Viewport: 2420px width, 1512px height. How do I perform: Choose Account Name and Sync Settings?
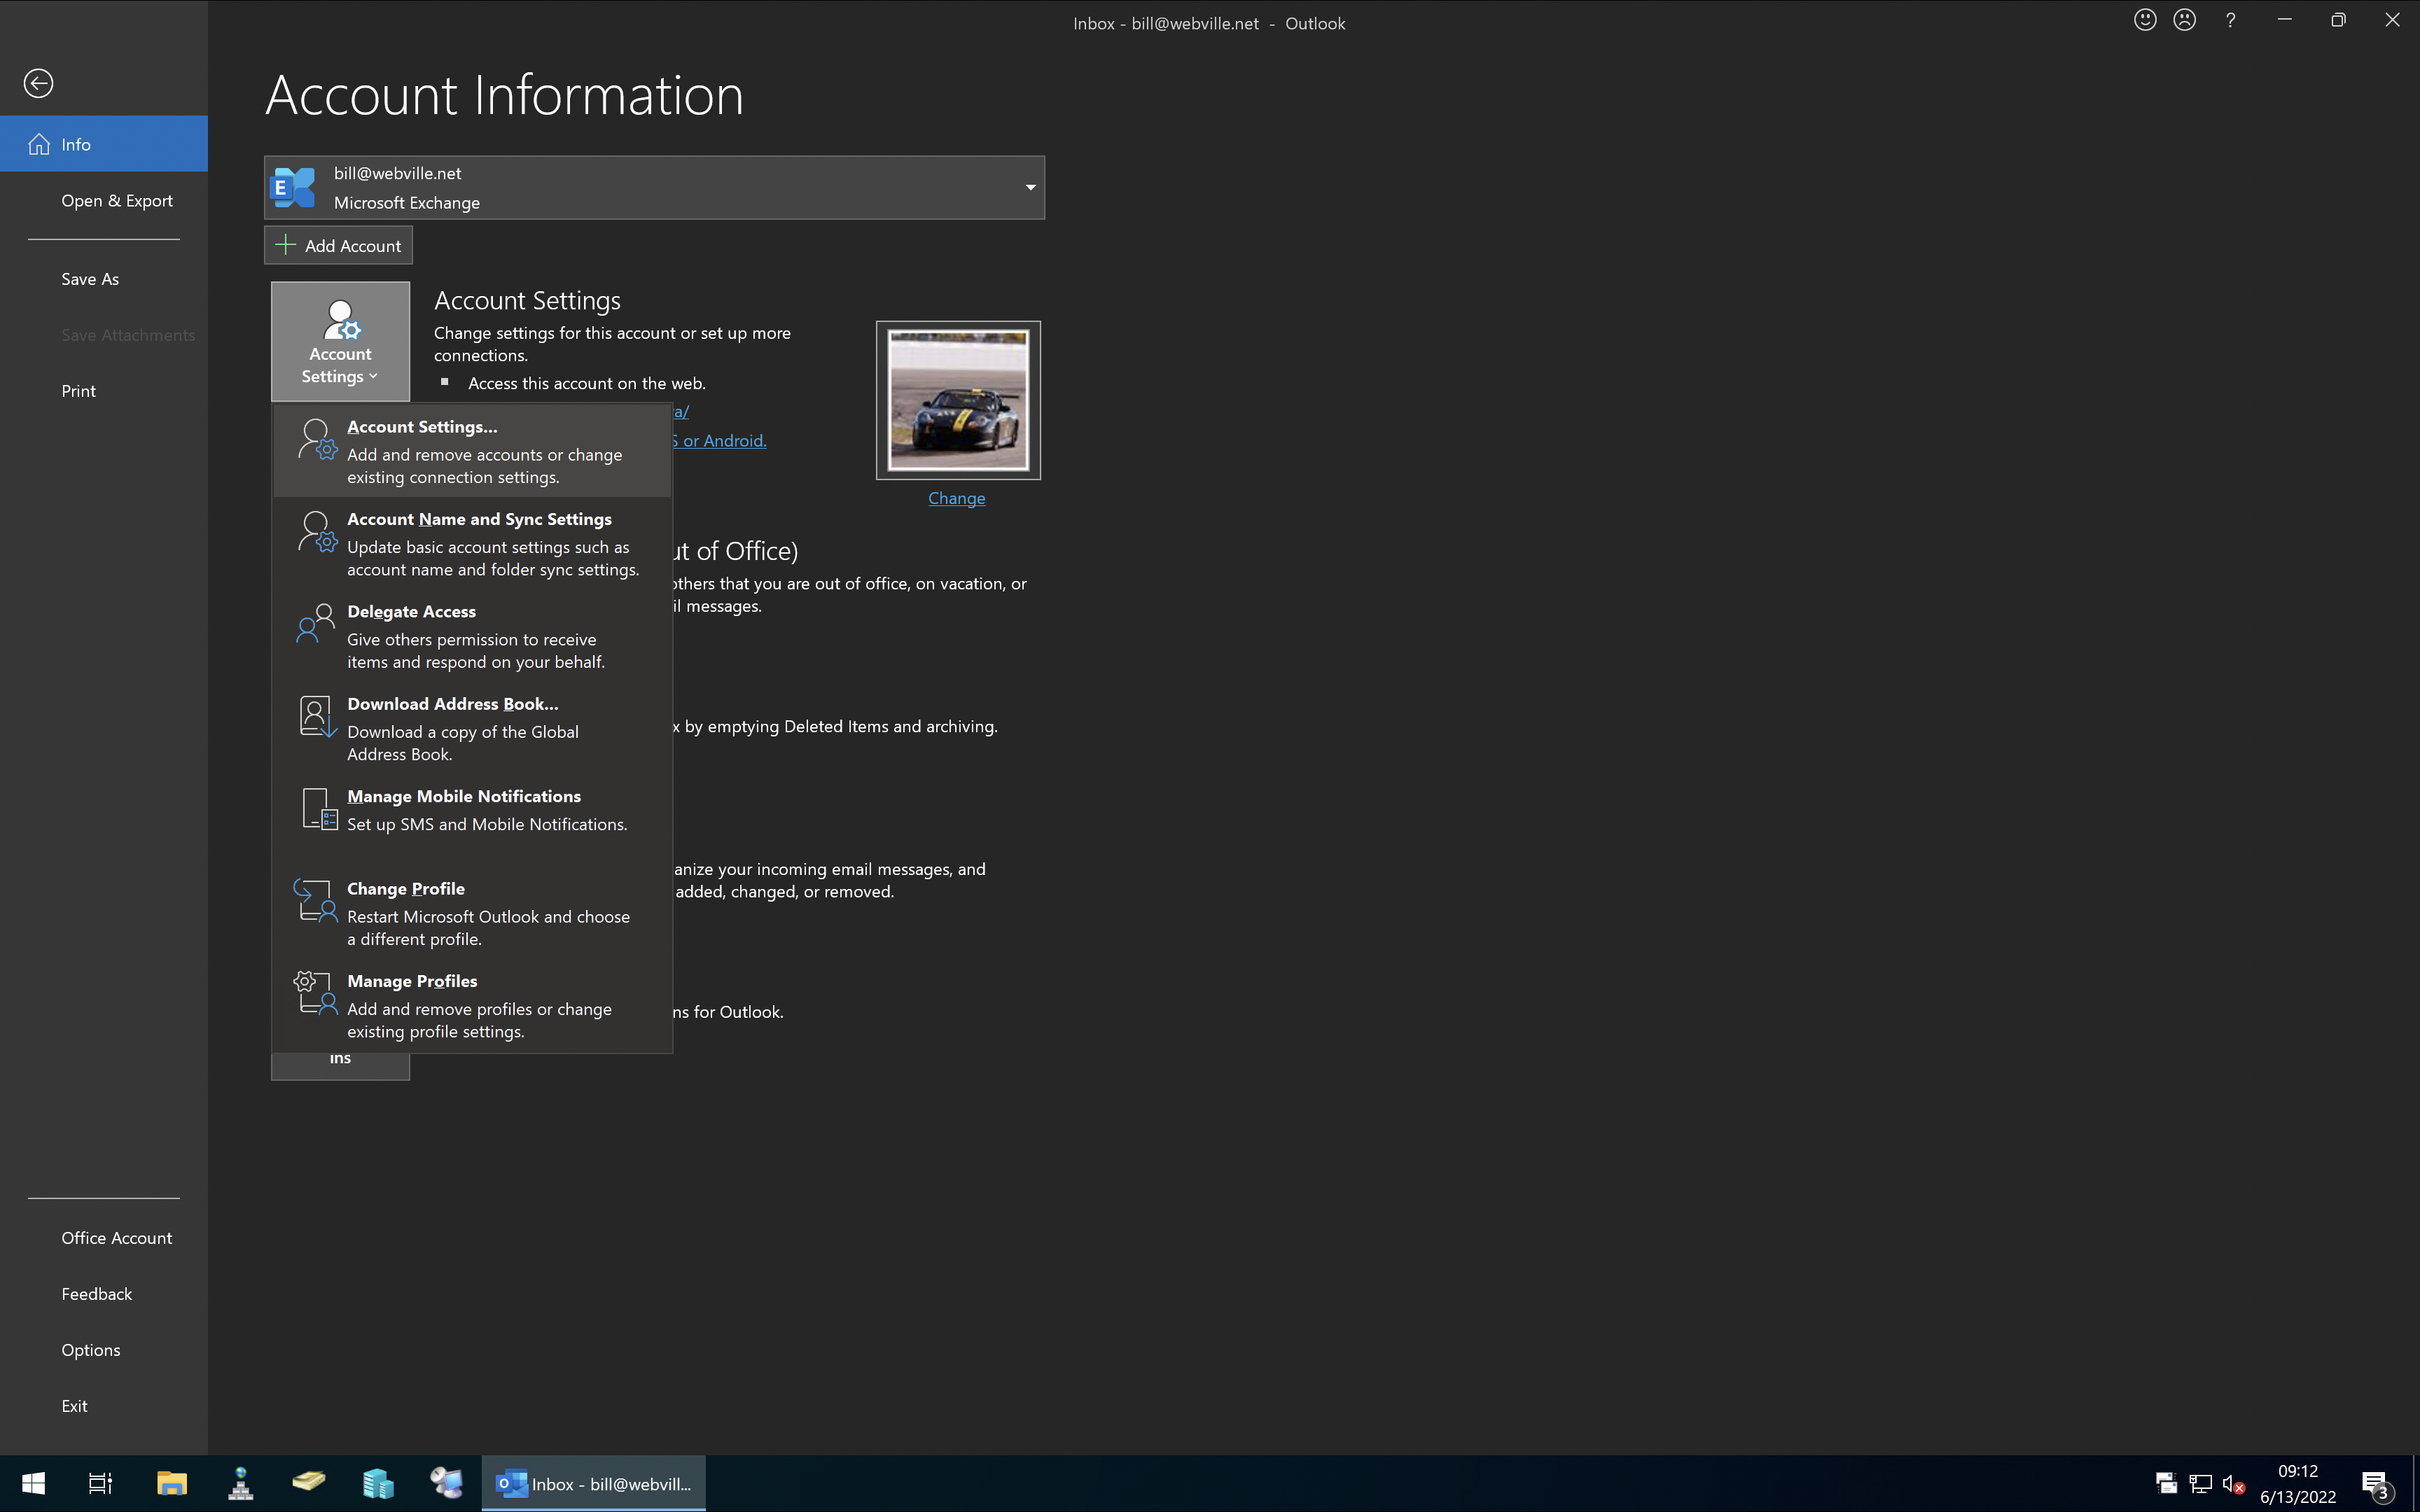point(472,543)
